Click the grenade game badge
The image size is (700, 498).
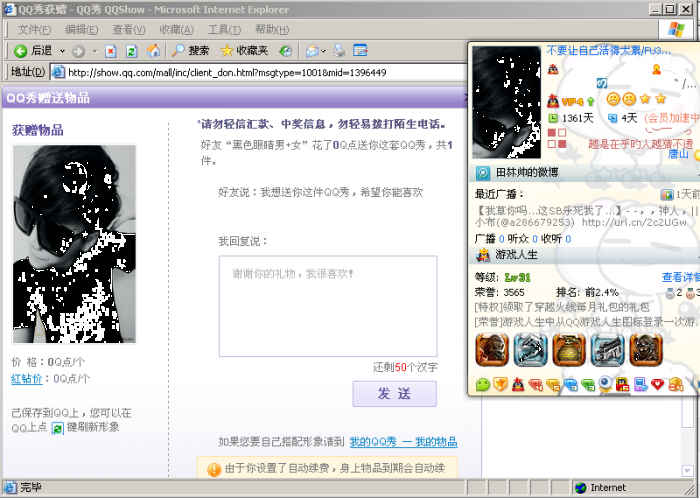point(569,350)
